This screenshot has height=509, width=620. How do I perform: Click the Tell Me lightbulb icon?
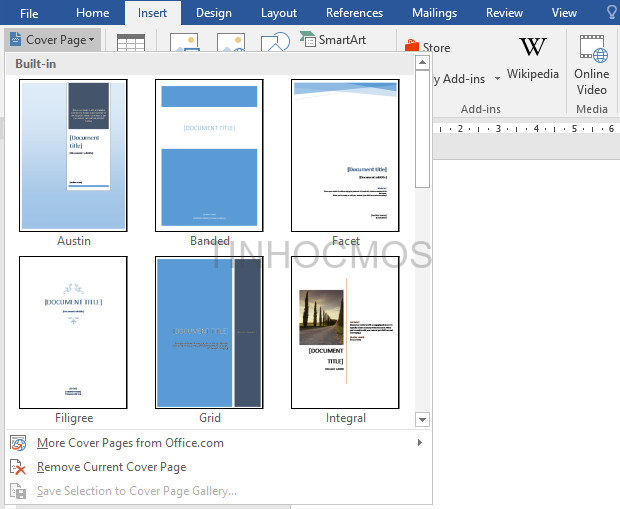click(x=612, y=13)
